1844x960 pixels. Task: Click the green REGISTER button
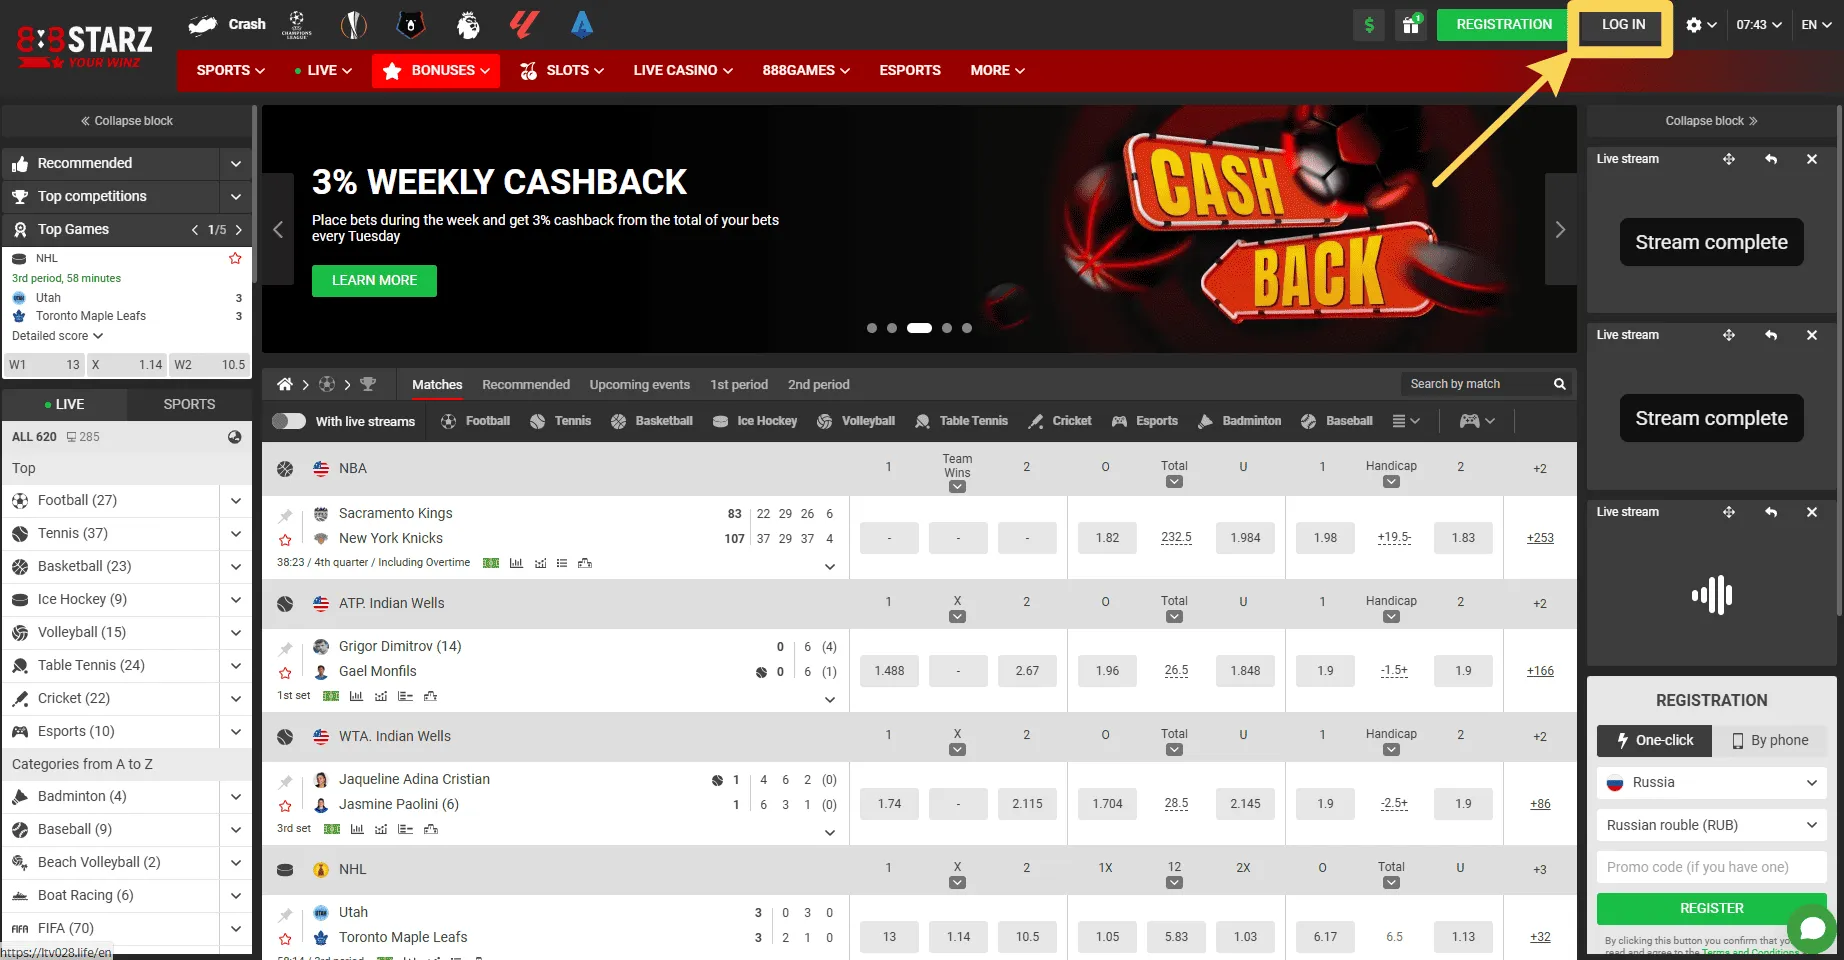tap(1712, 908)
